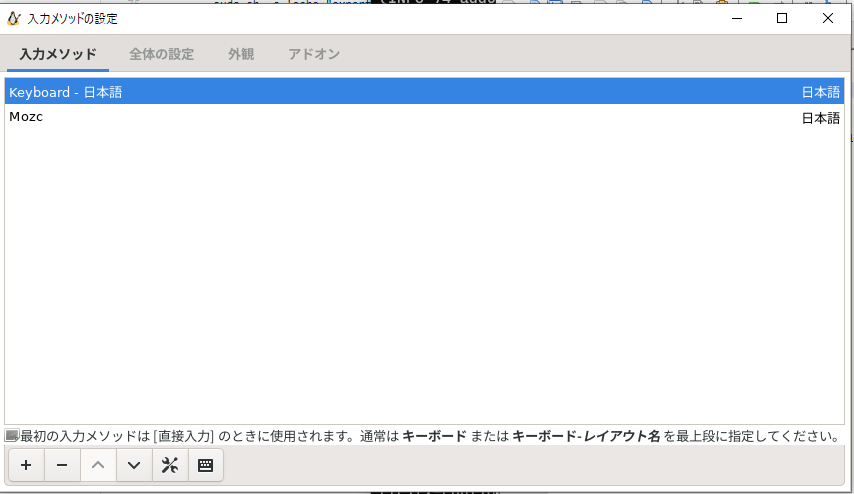Select the Keyboard - 日本語 row
Viewport: 854px width, 494px height.
click(424, 92)
